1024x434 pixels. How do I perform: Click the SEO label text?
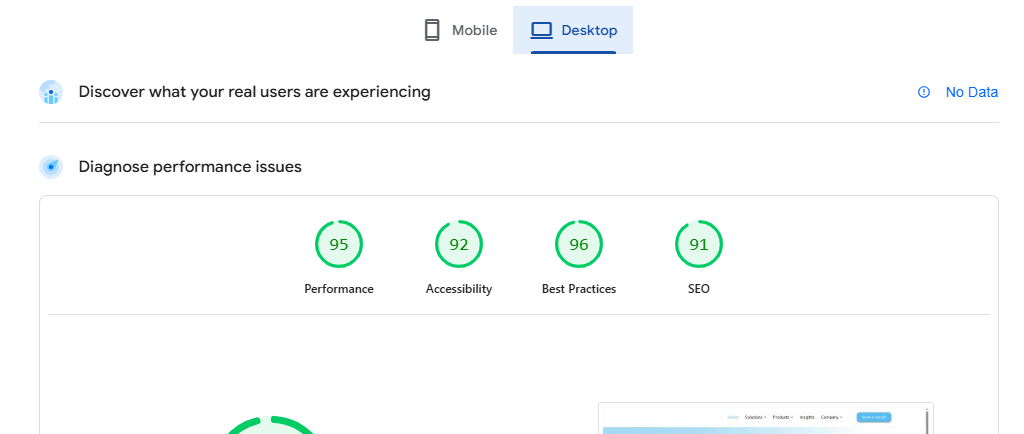[699, 289]
